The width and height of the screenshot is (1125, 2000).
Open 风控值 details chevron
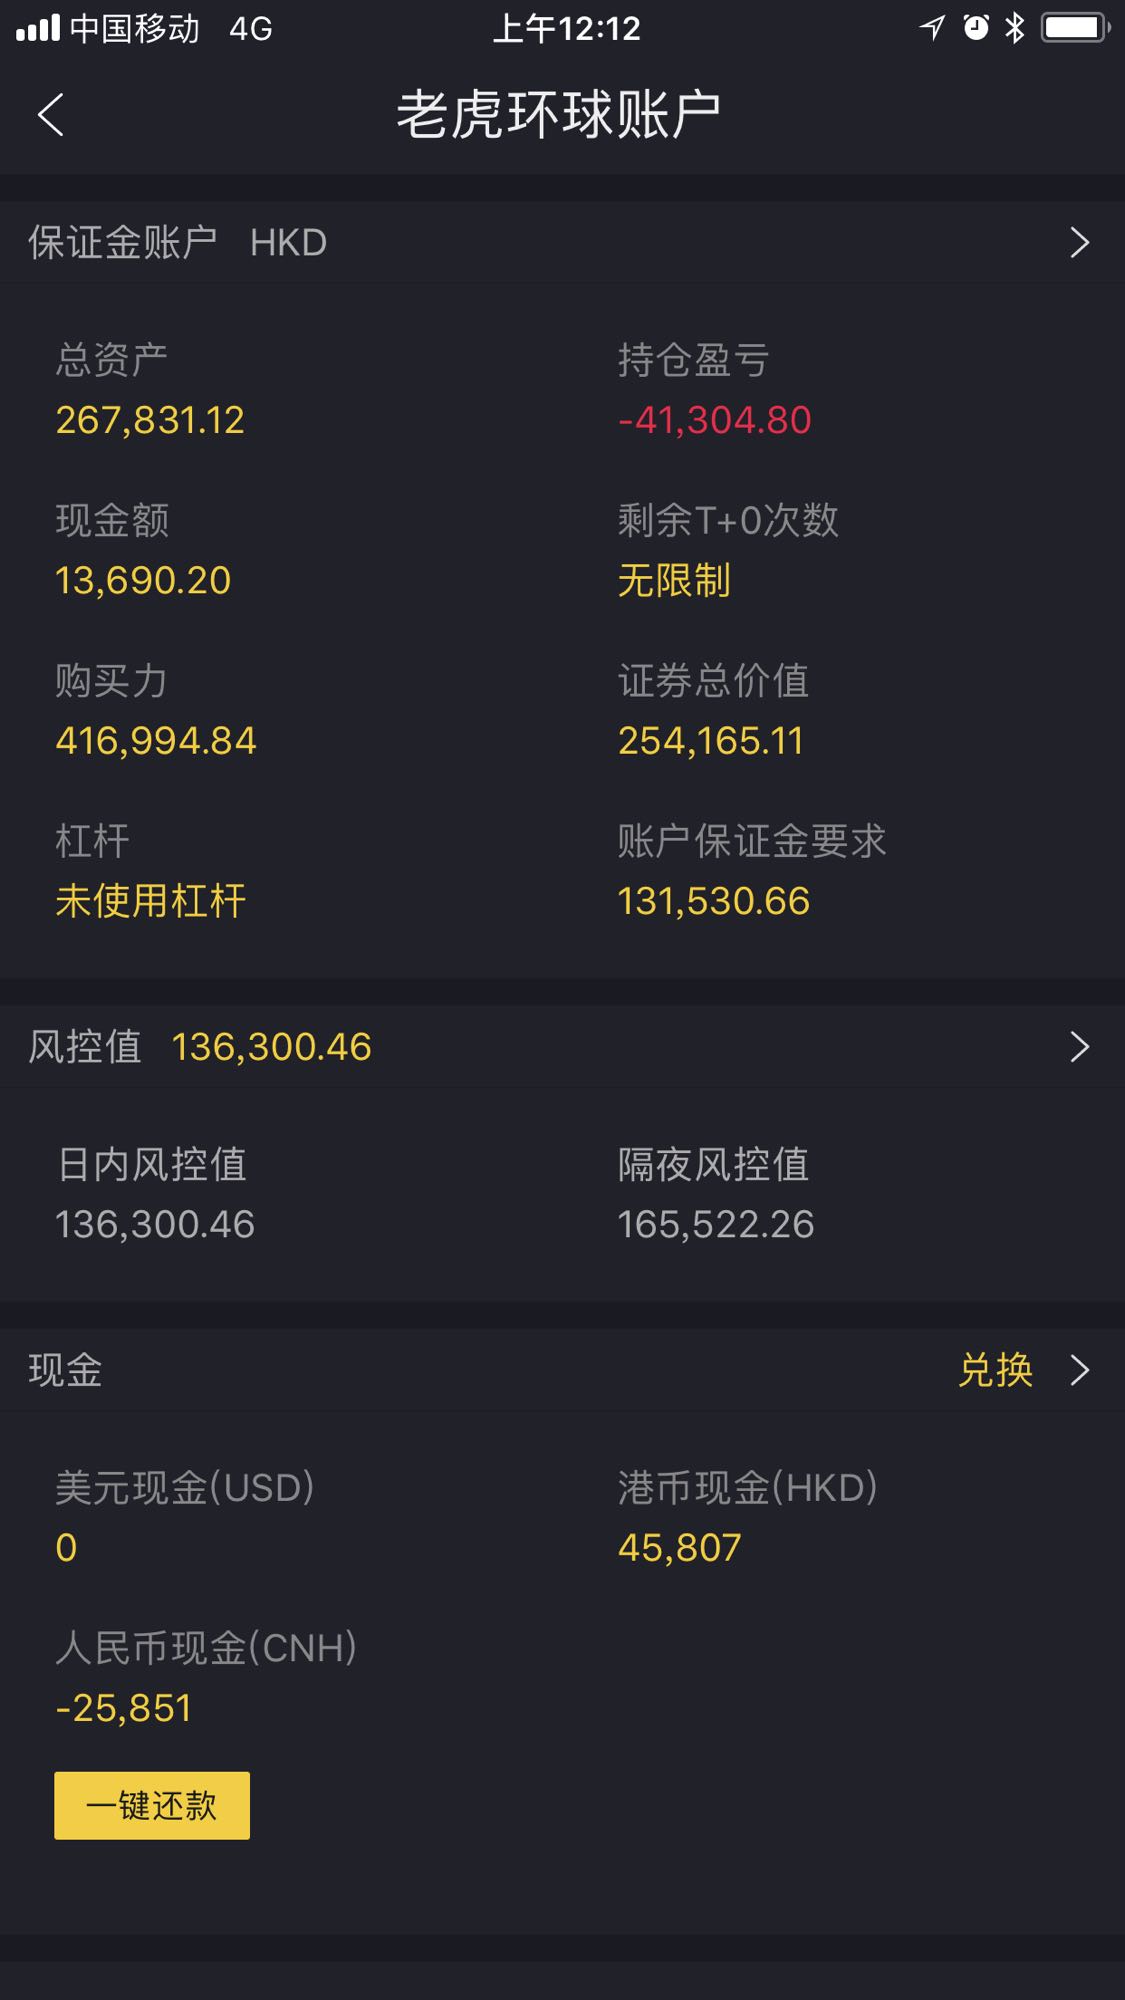click(x=1079, y=1047)
